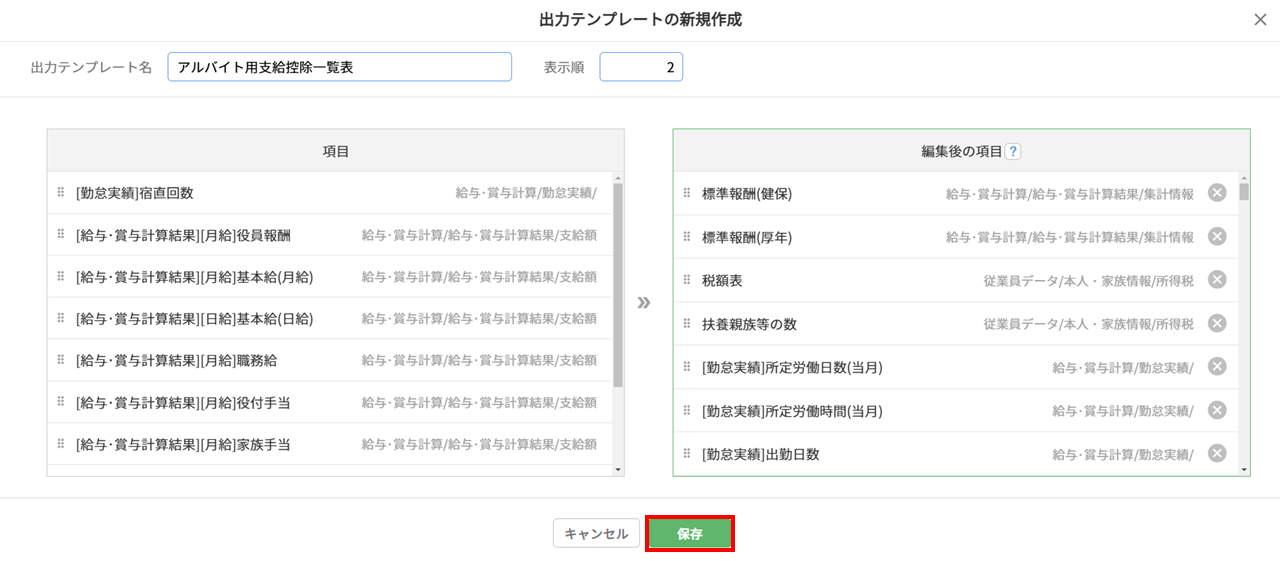Open help icon beside 編集後の項目
This screenshot has height=561, width=1280.
(1013, 152)
